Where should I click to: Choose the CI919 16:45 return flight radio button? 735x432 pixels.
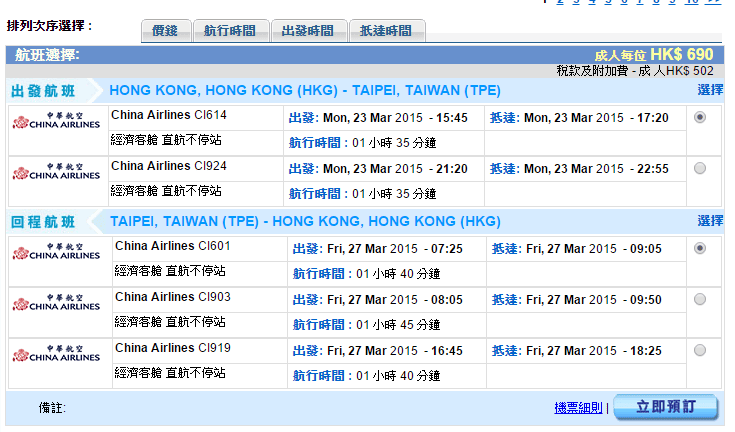[699, 350]
